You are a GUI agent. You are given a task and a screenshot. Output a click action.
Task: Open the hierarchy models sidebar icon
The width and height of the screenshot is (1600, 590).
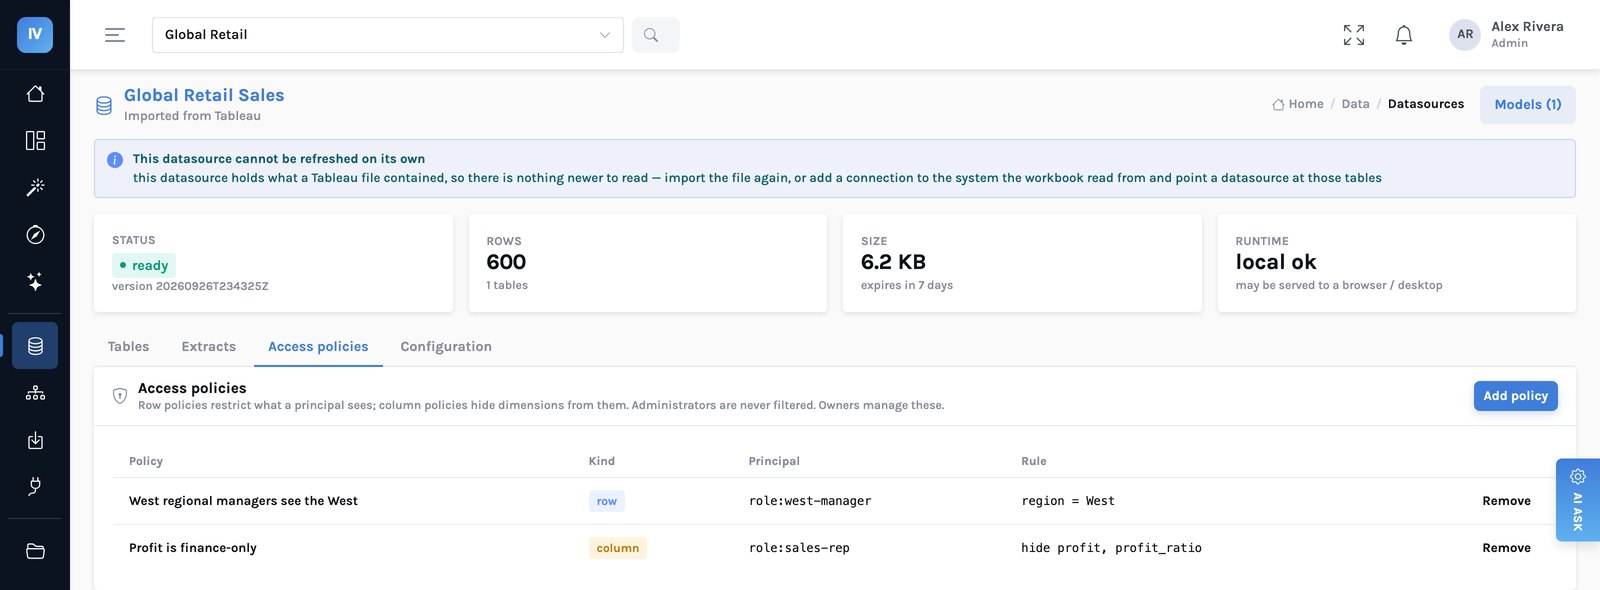click(x=35, y=393)
